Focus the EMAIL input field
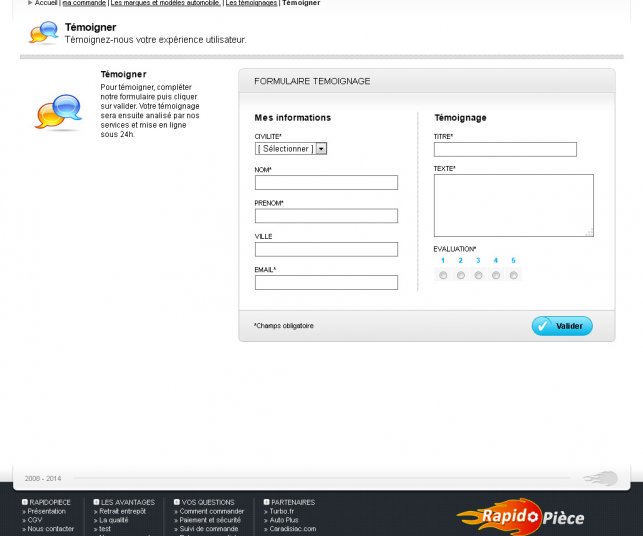Image resolution: width=643 pixels, height=536 pixels. tap(326, 283)
